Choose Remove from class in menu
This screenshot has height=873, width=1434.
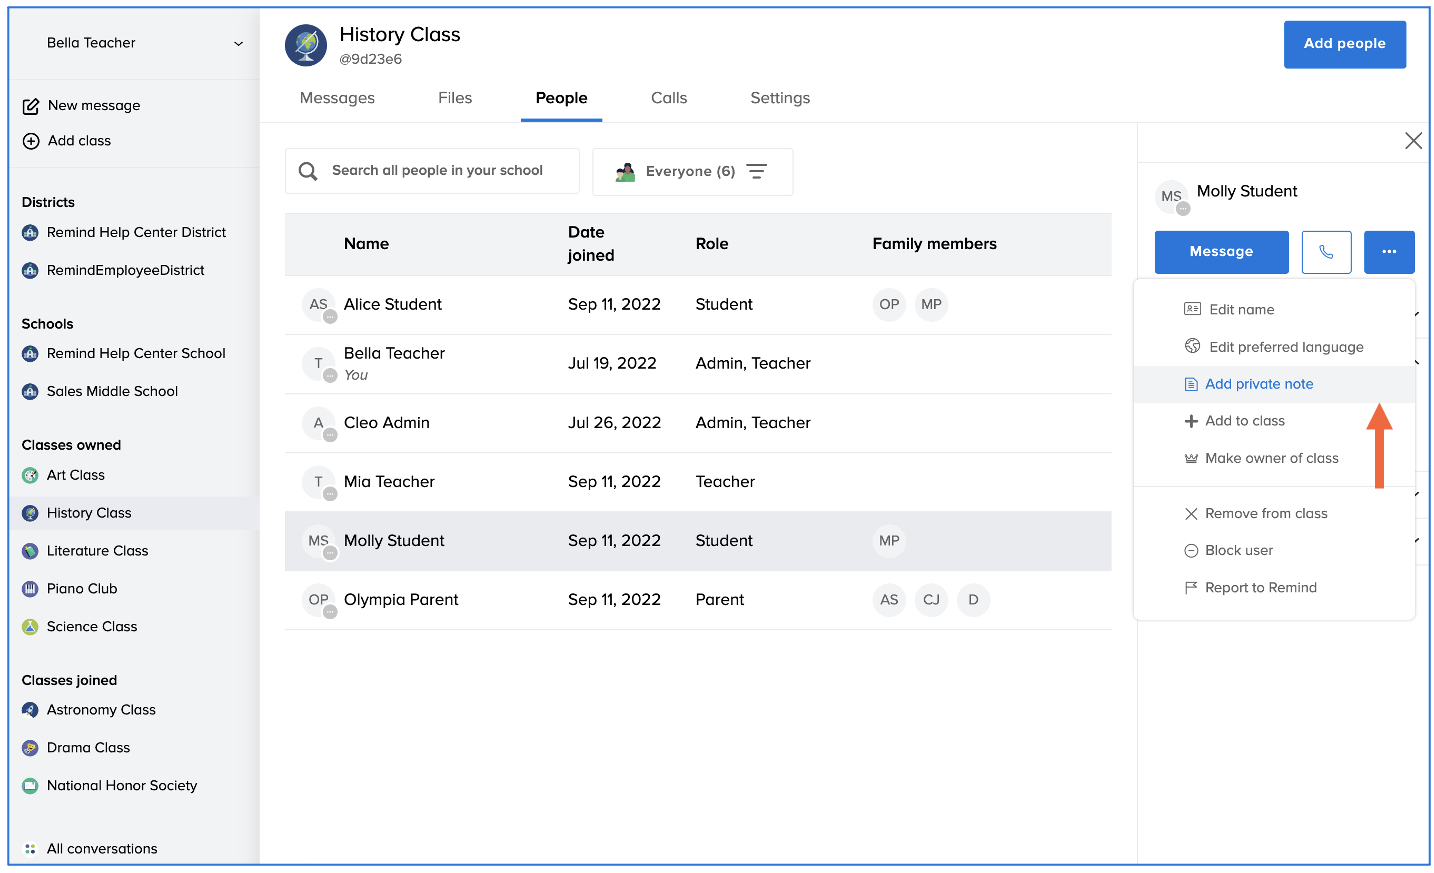1265,514
